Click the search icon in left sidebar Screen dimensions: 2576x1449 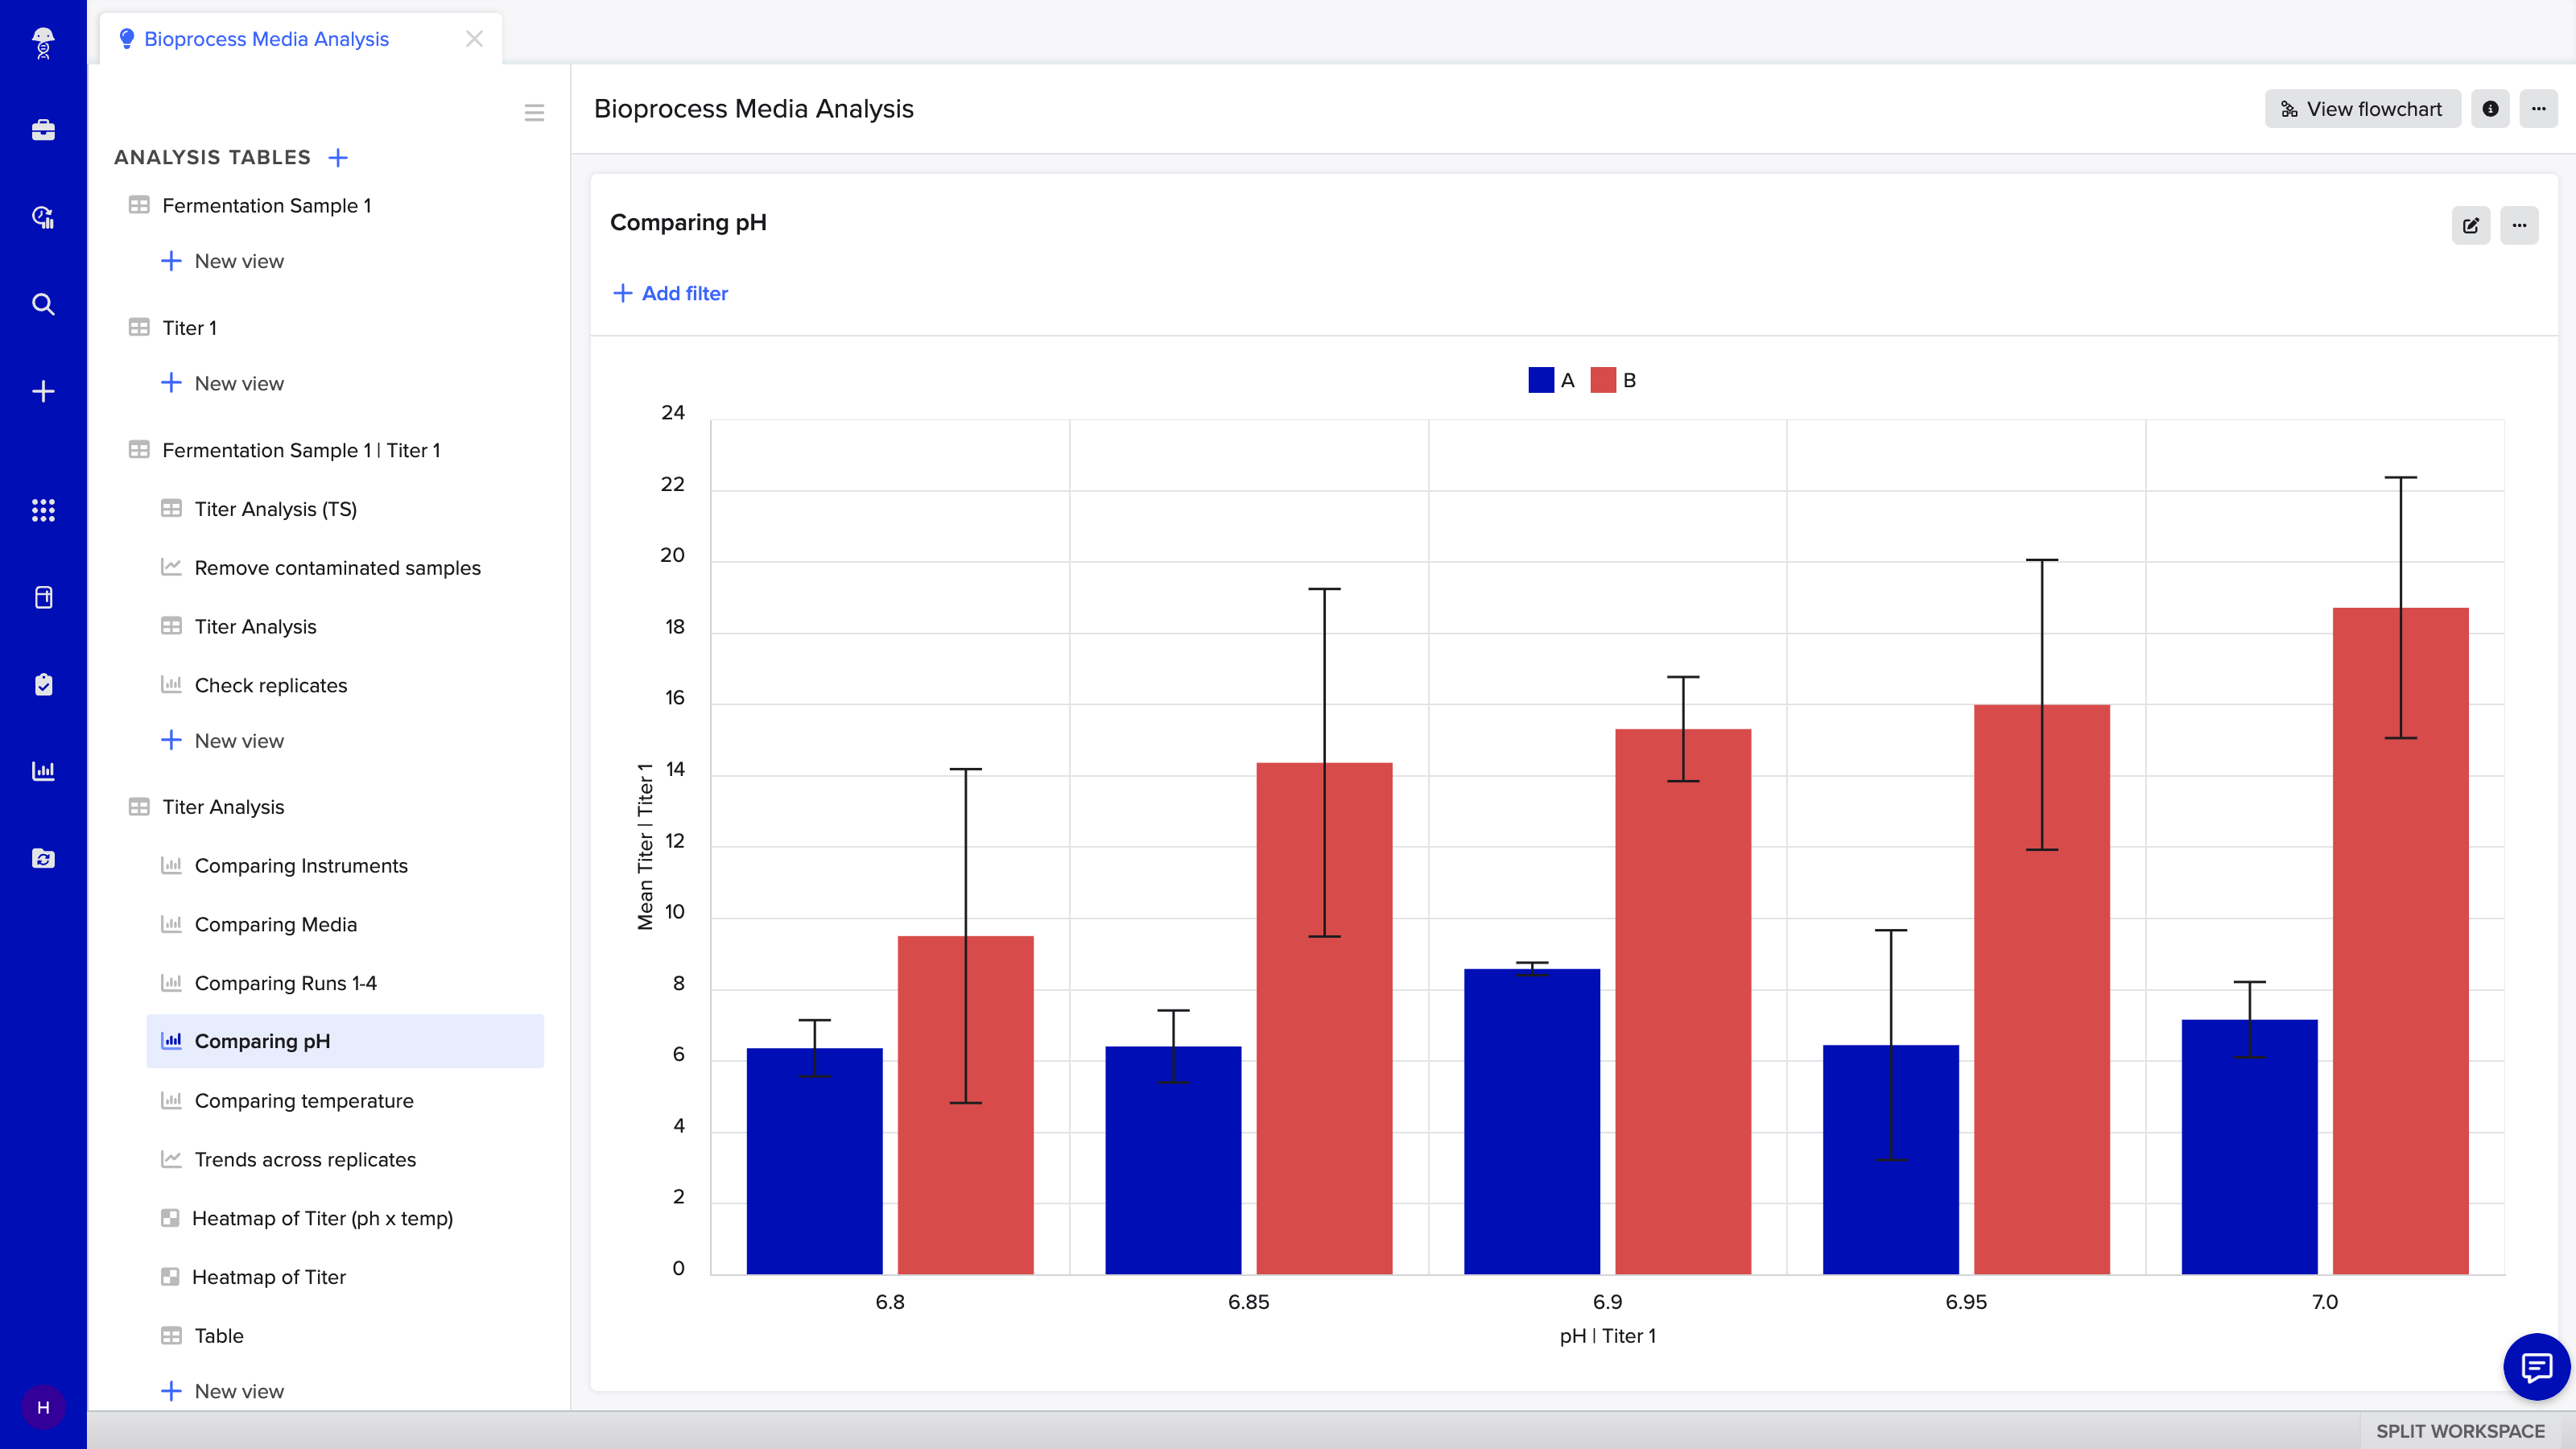coord(43,304)
